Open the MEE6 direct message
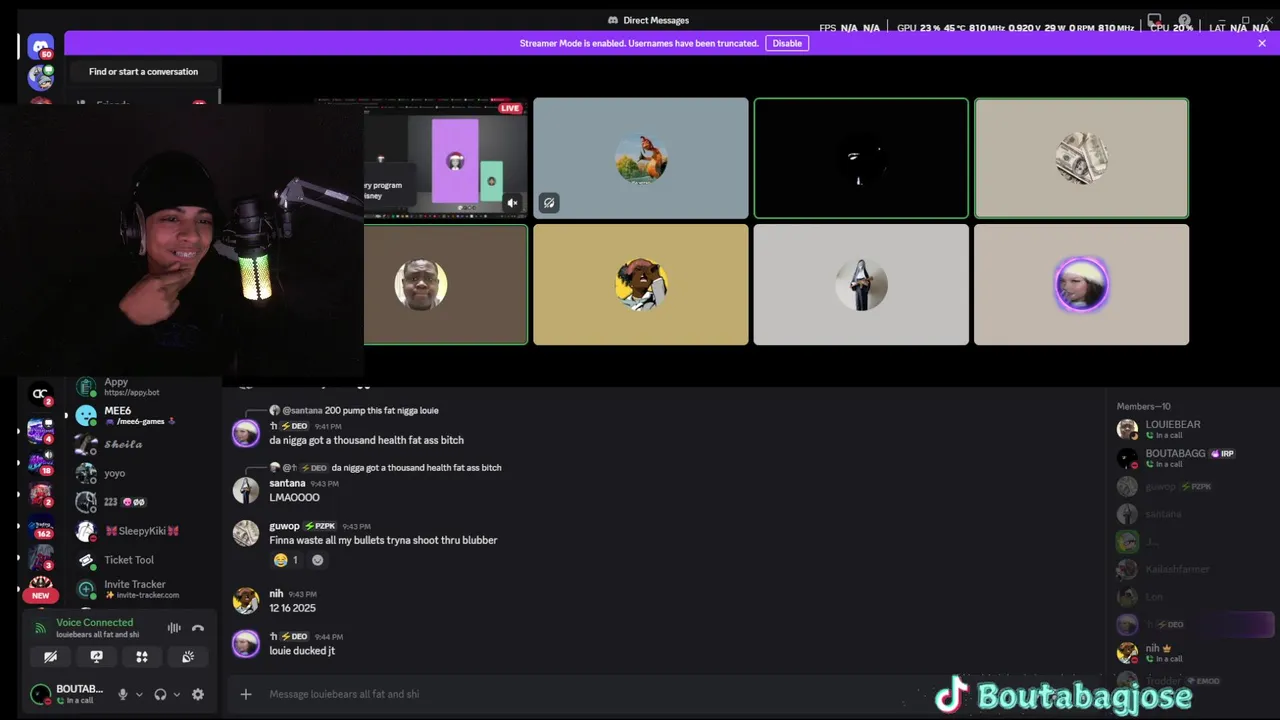Screen dimensions: 1280x720 pyautogui.click(x=143, y=415)
